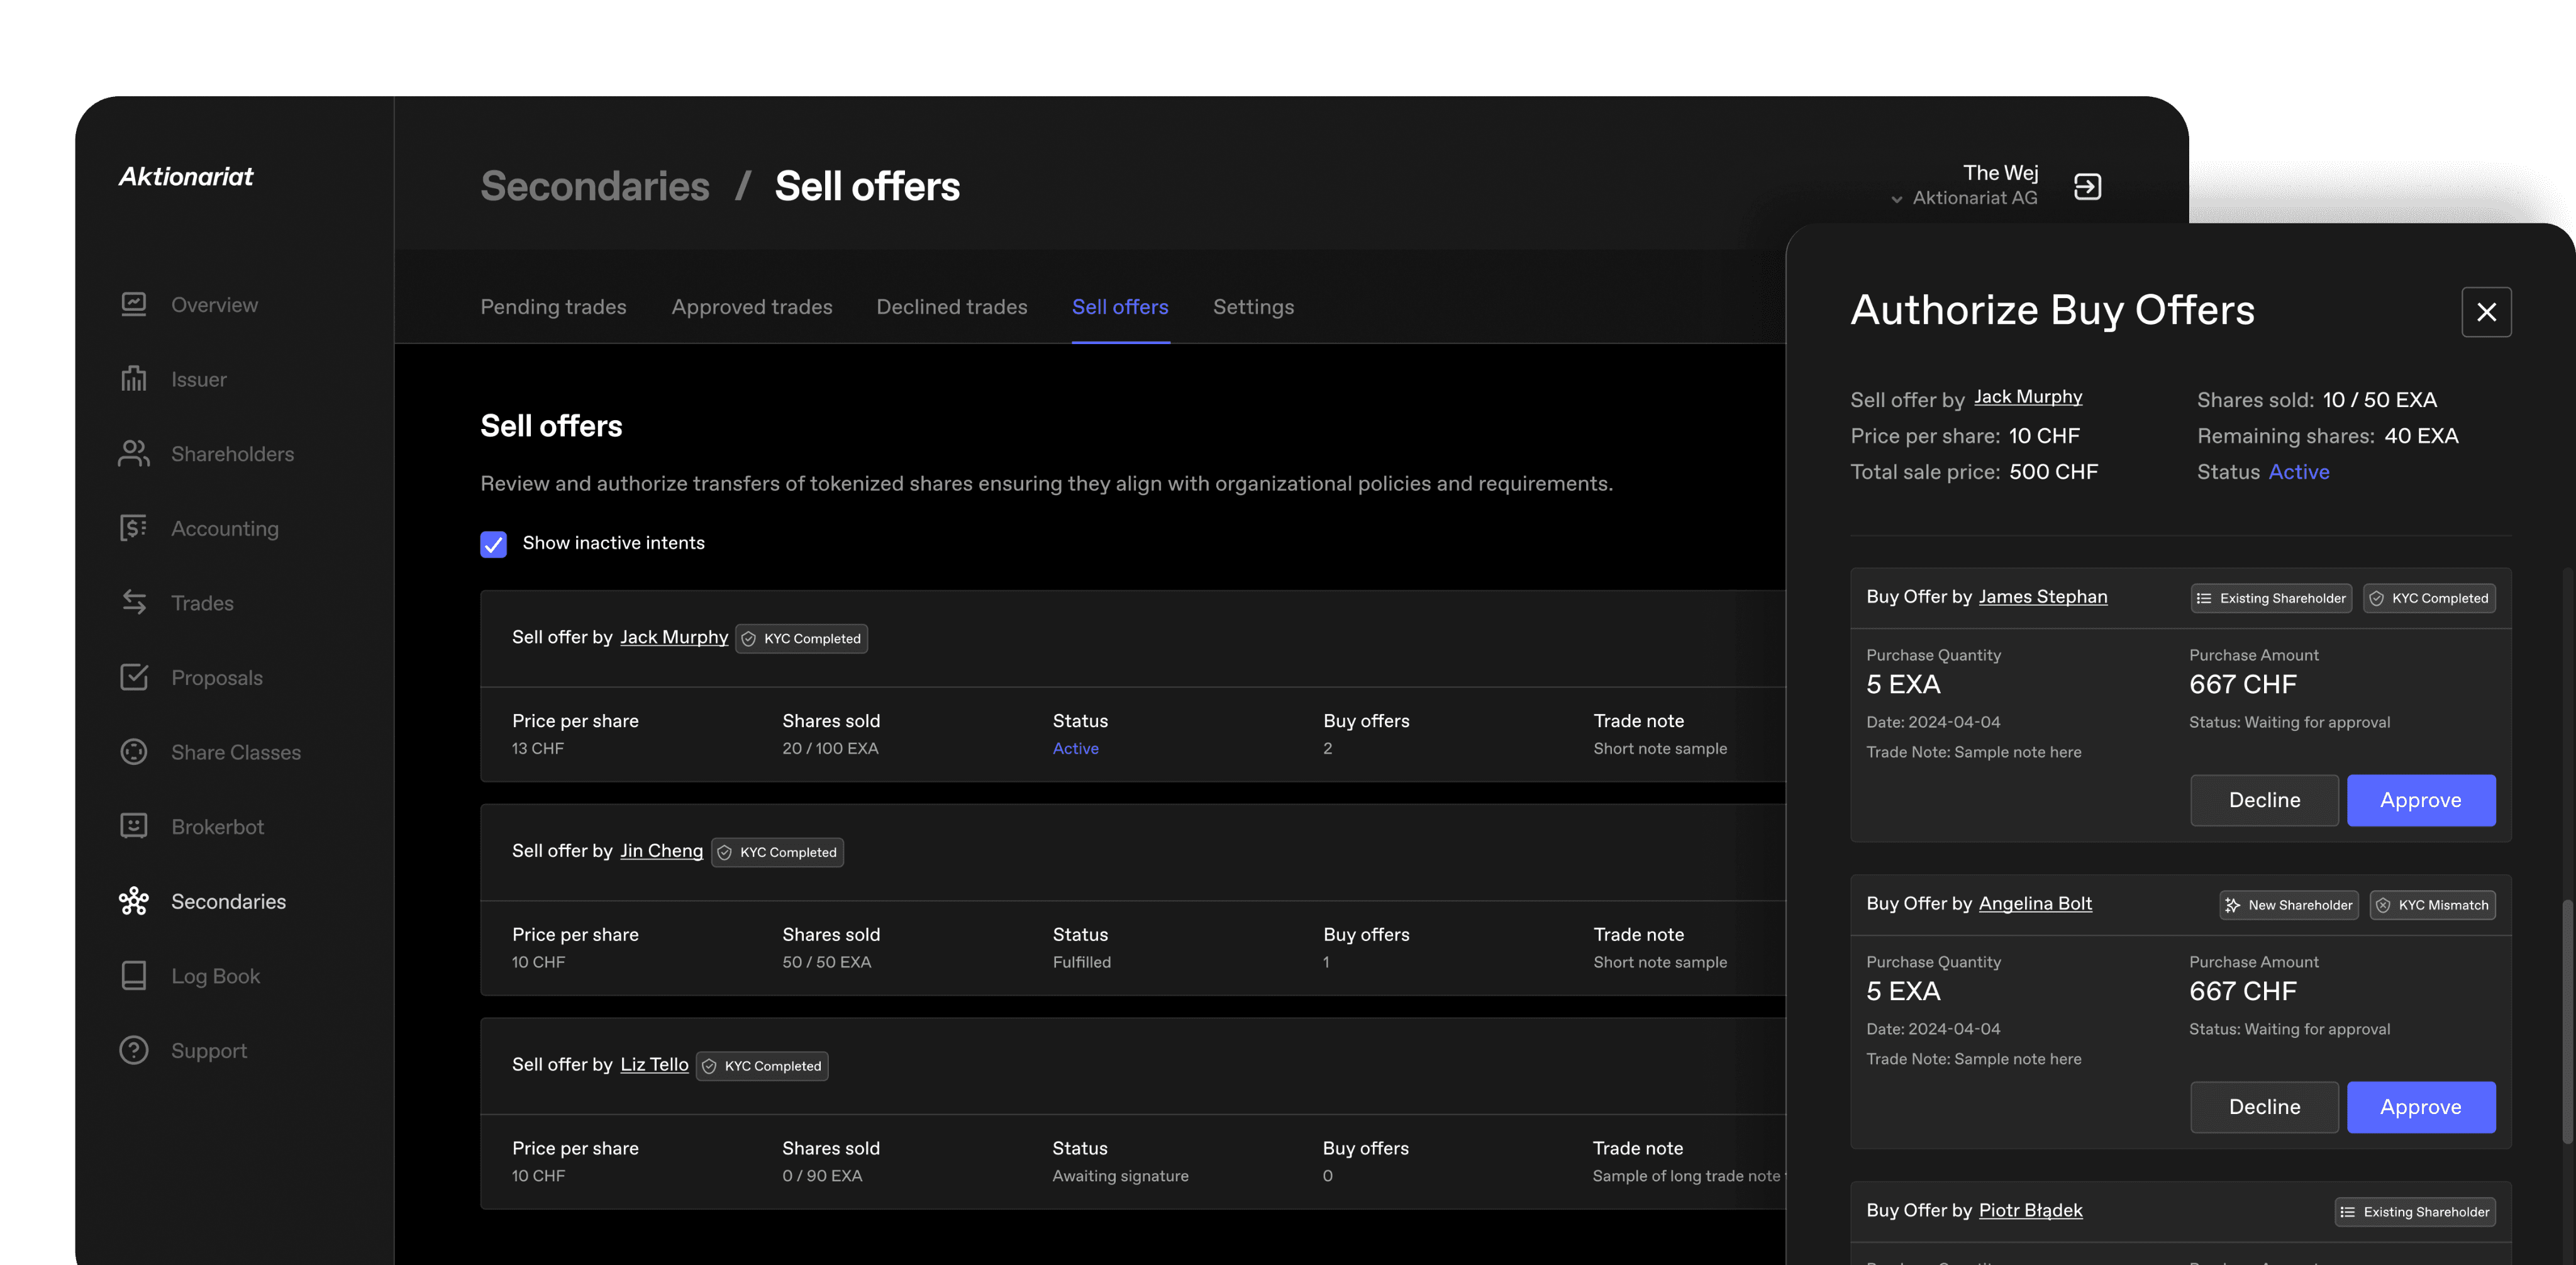Click the logout icon beside The Wej
Image resolution: width=2576 pixels, height=1265 pixels.
[x=2087, y=187]
